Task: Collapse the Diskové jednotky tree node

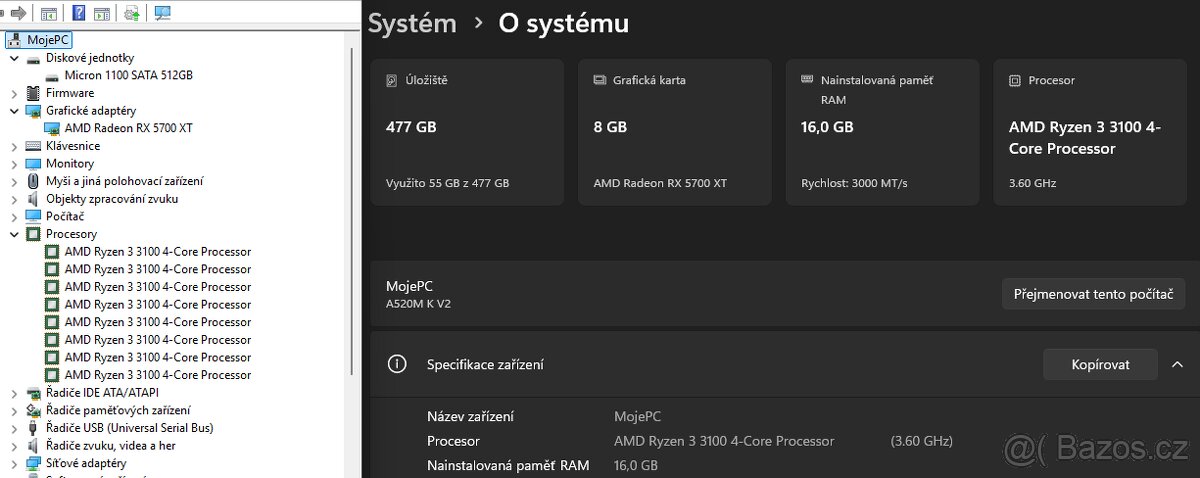Action: [14, 58]
